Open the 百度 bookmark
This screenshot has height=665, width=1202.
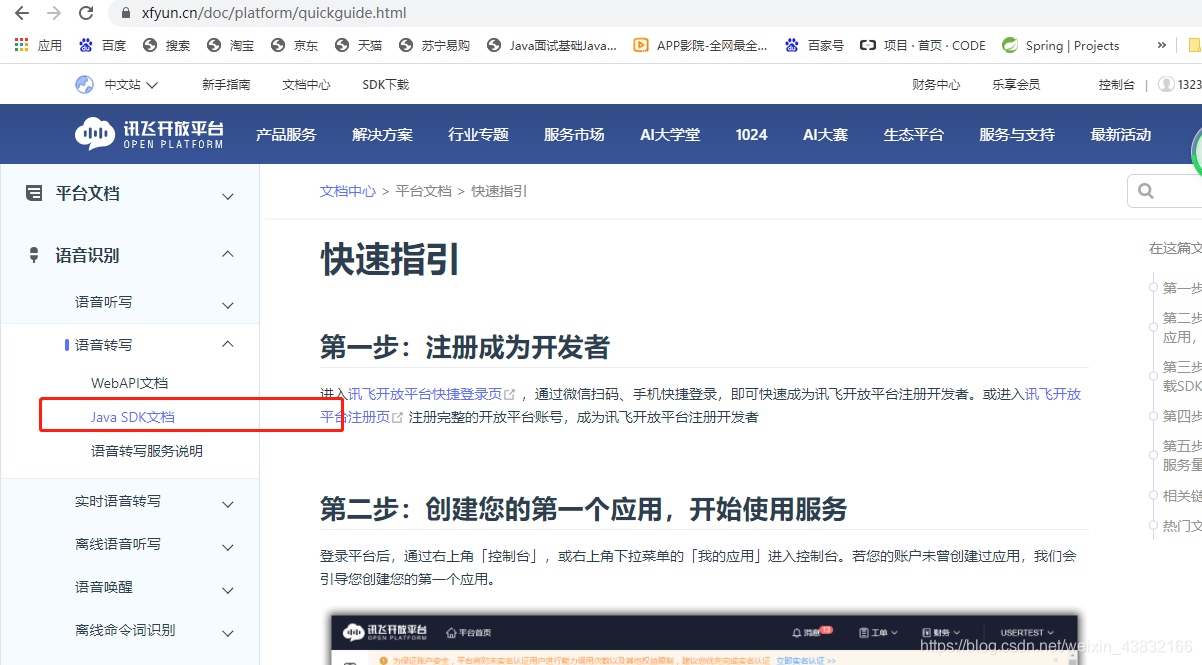pyautogui.click(x=103, y=45)
